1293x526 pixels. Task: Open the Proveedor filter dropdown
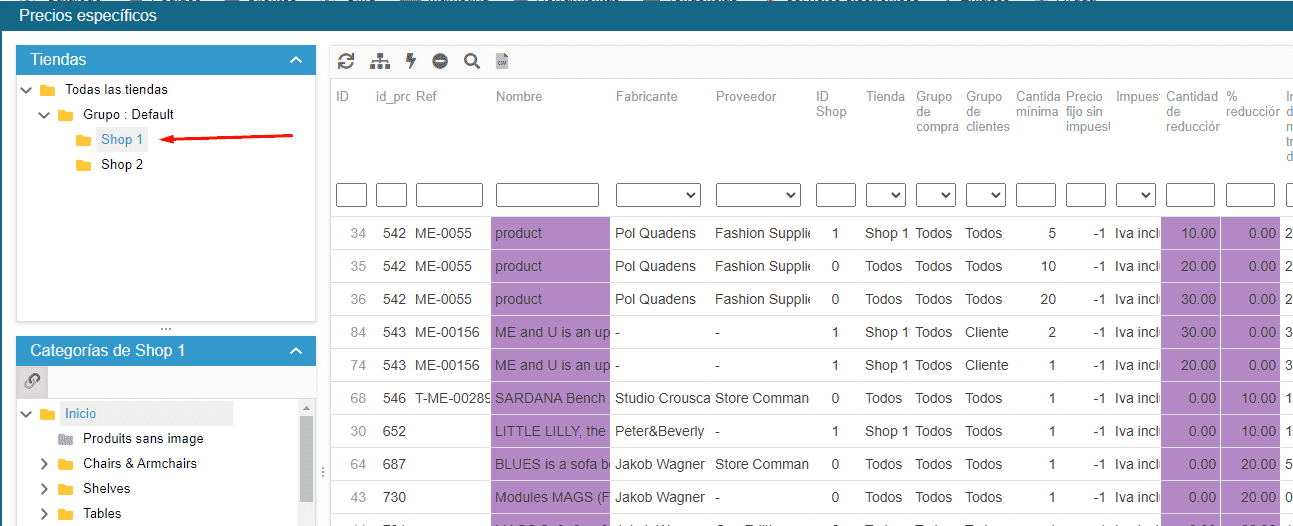(758, 195)
